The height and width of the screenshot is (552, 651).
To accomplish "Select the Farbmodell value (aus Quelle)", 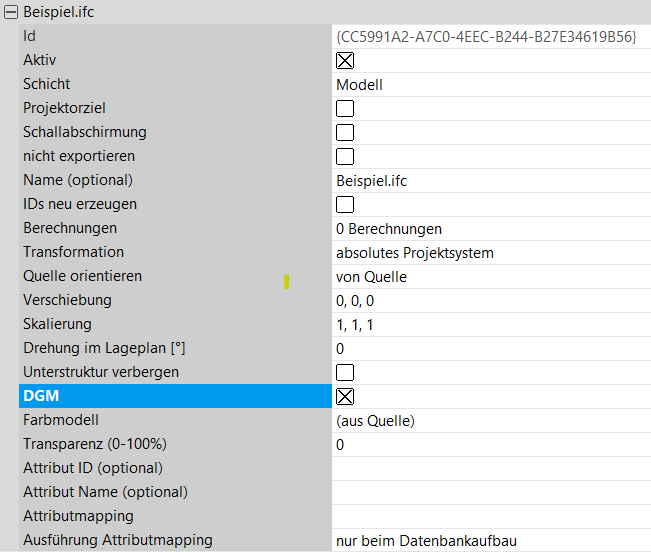I will [490, 420].
